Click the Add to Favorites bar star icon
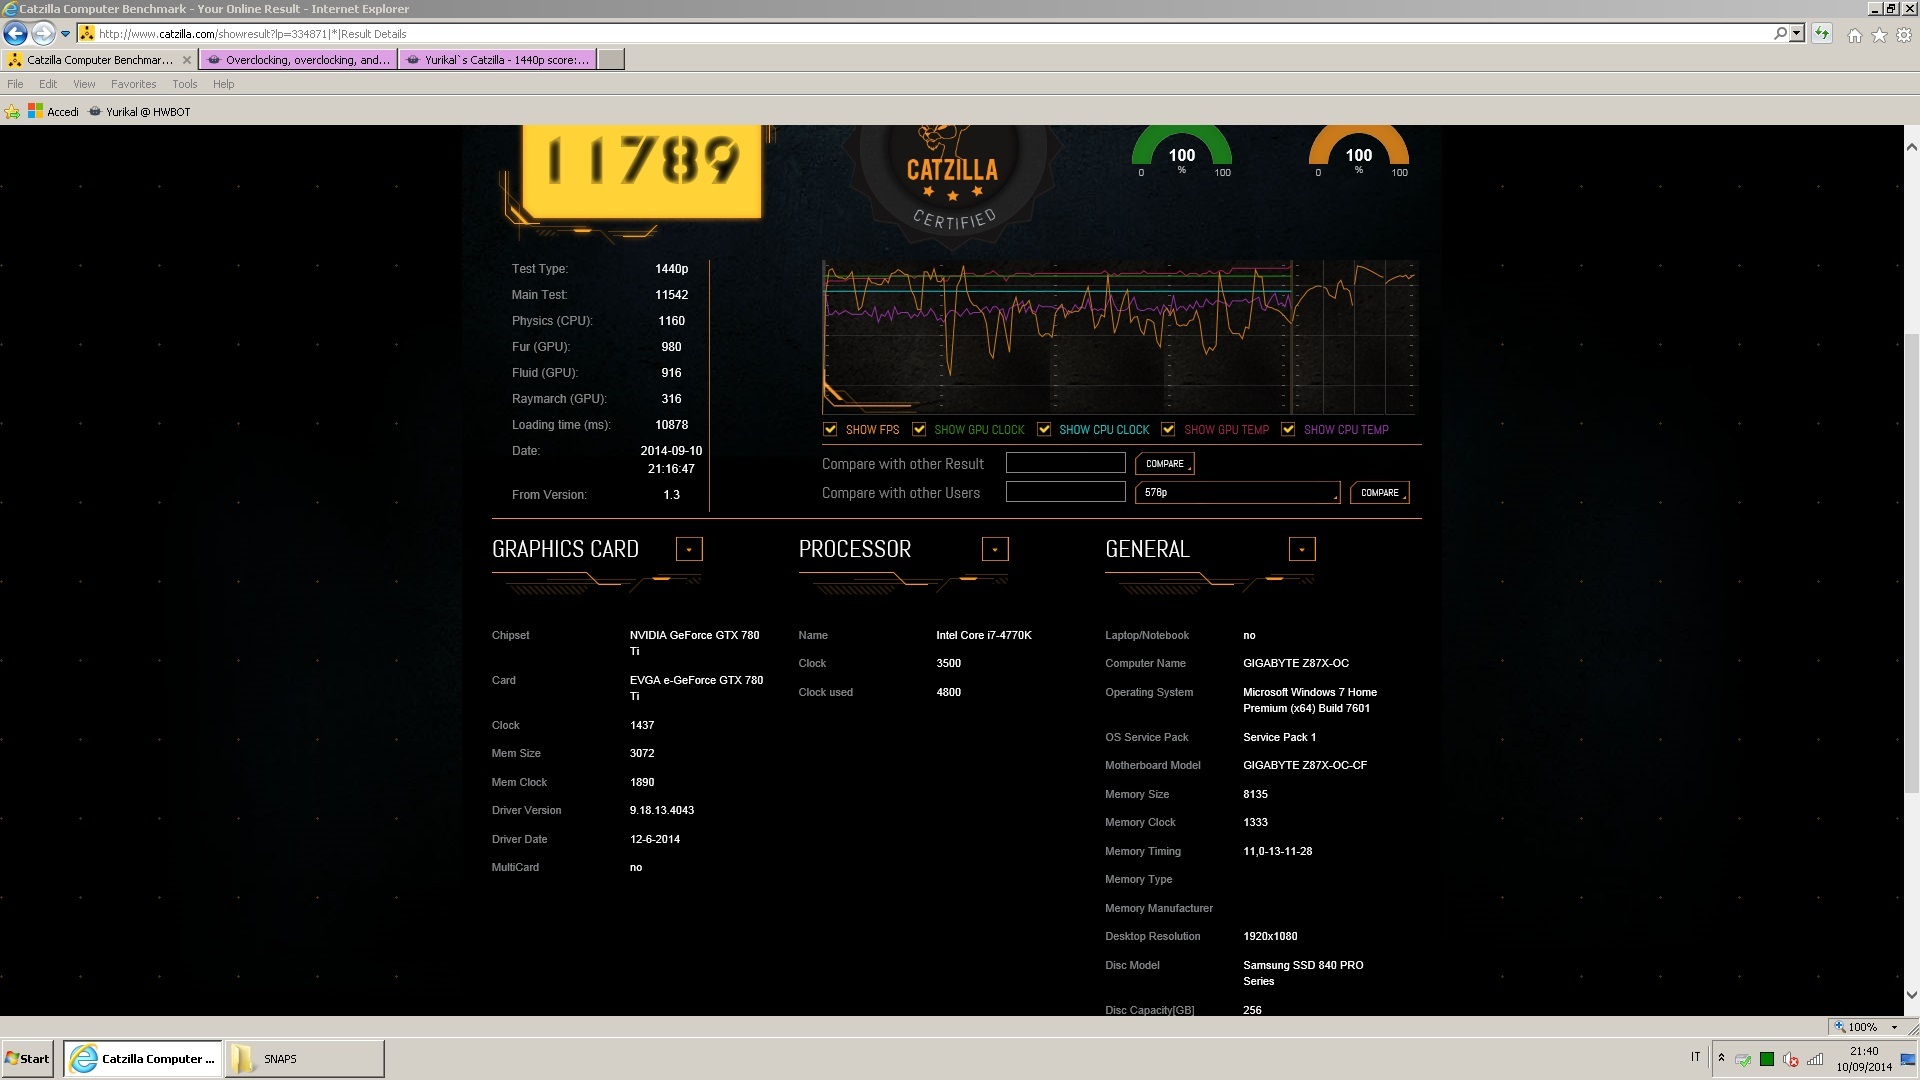1920x1080 pixels. click(12, 112)
